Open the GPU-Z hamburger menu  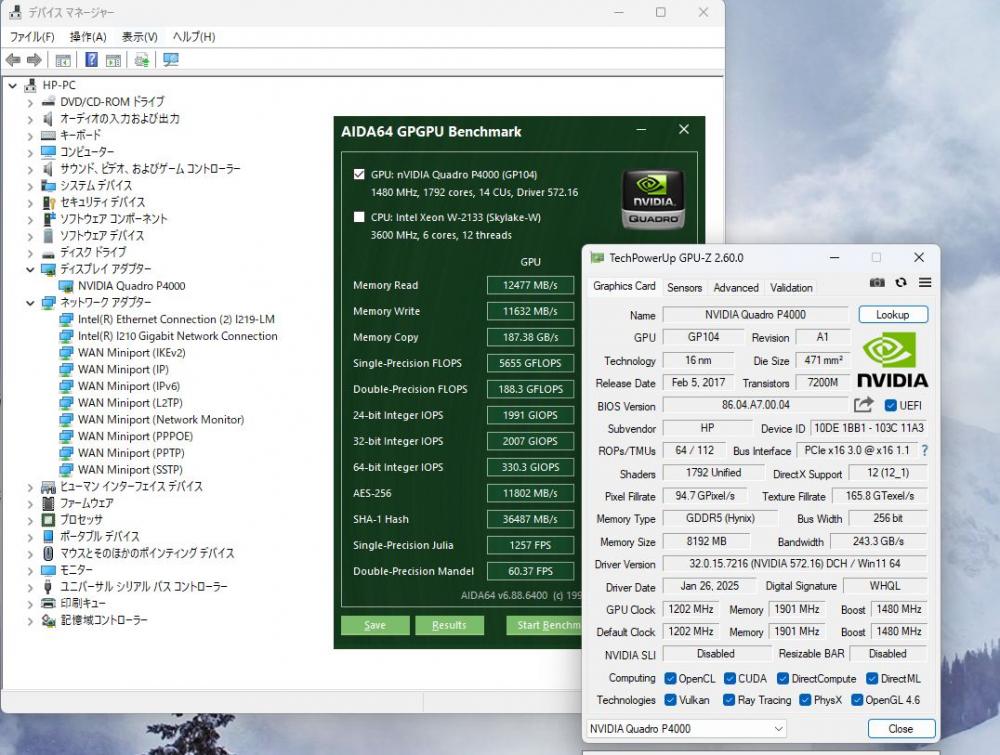[x=925, y=282]
